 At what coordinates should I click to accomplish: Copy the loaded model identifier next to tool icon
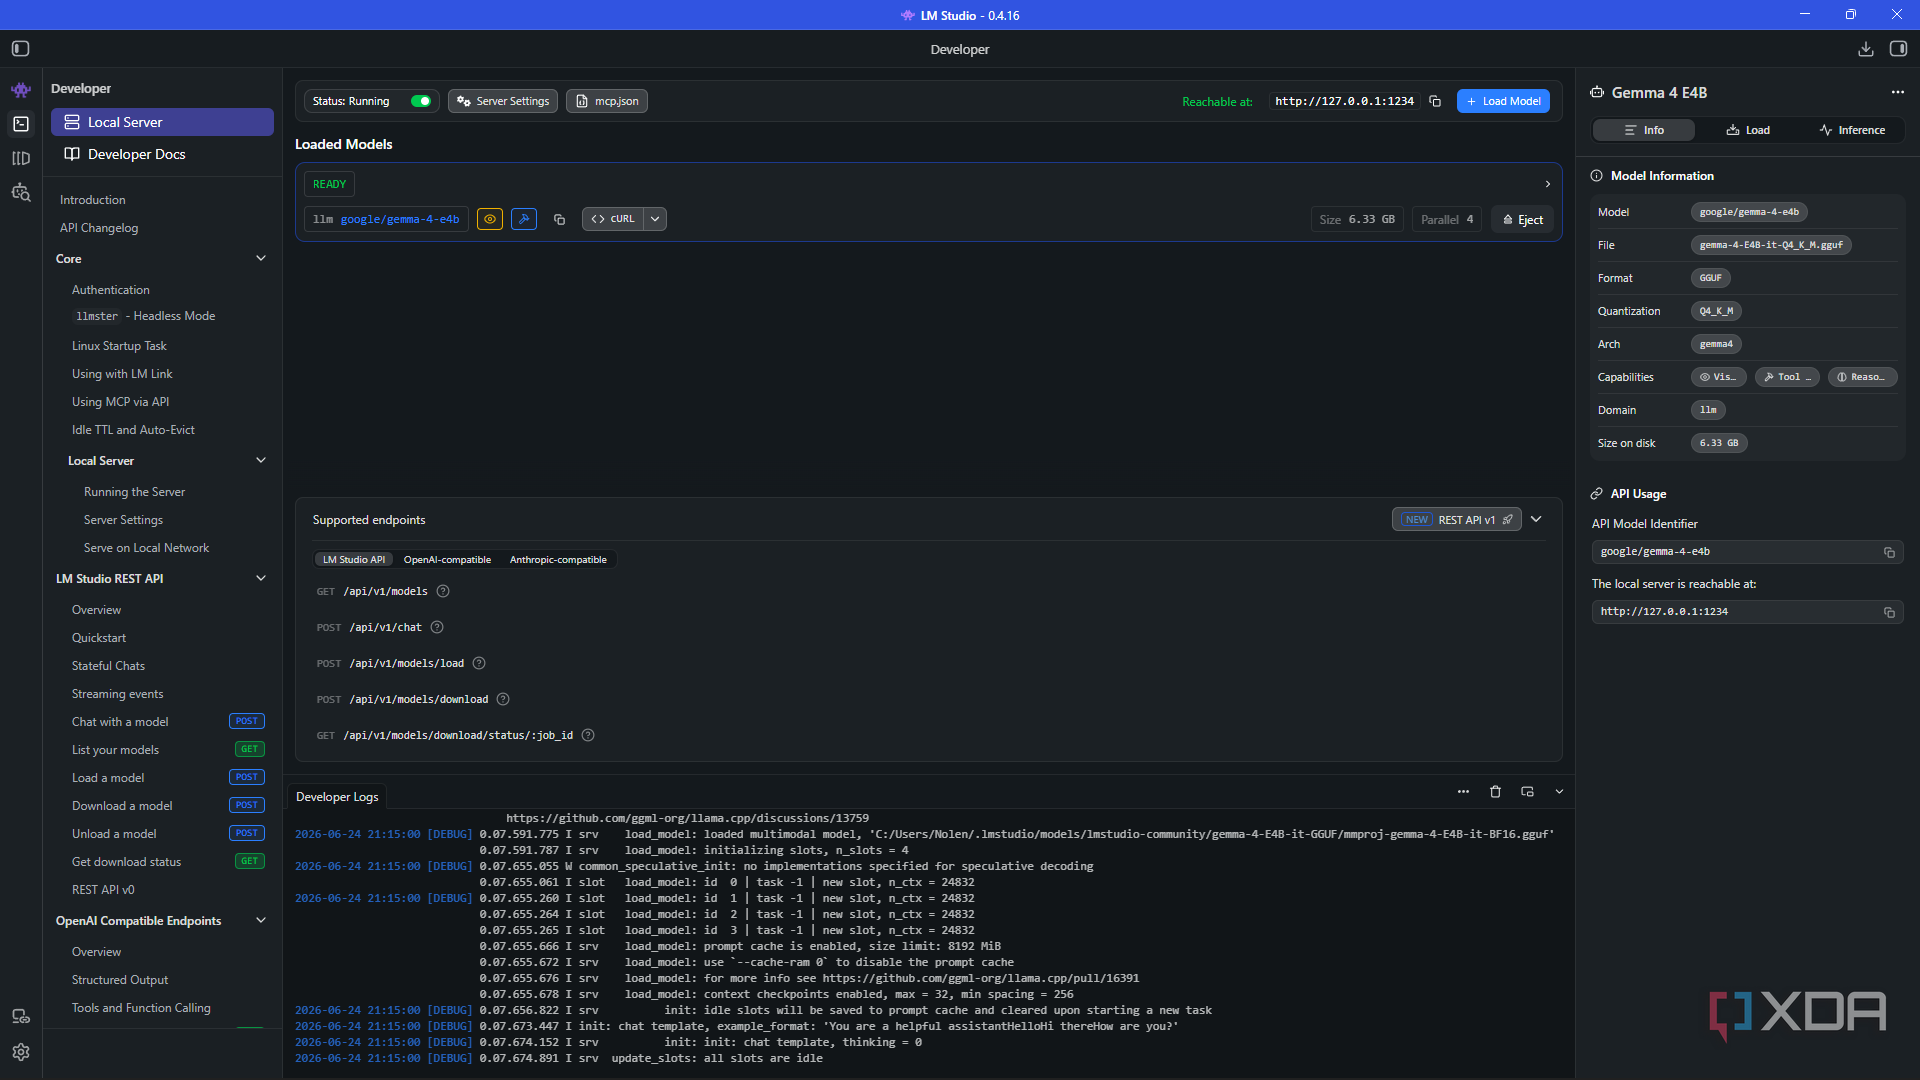[560, 219]
